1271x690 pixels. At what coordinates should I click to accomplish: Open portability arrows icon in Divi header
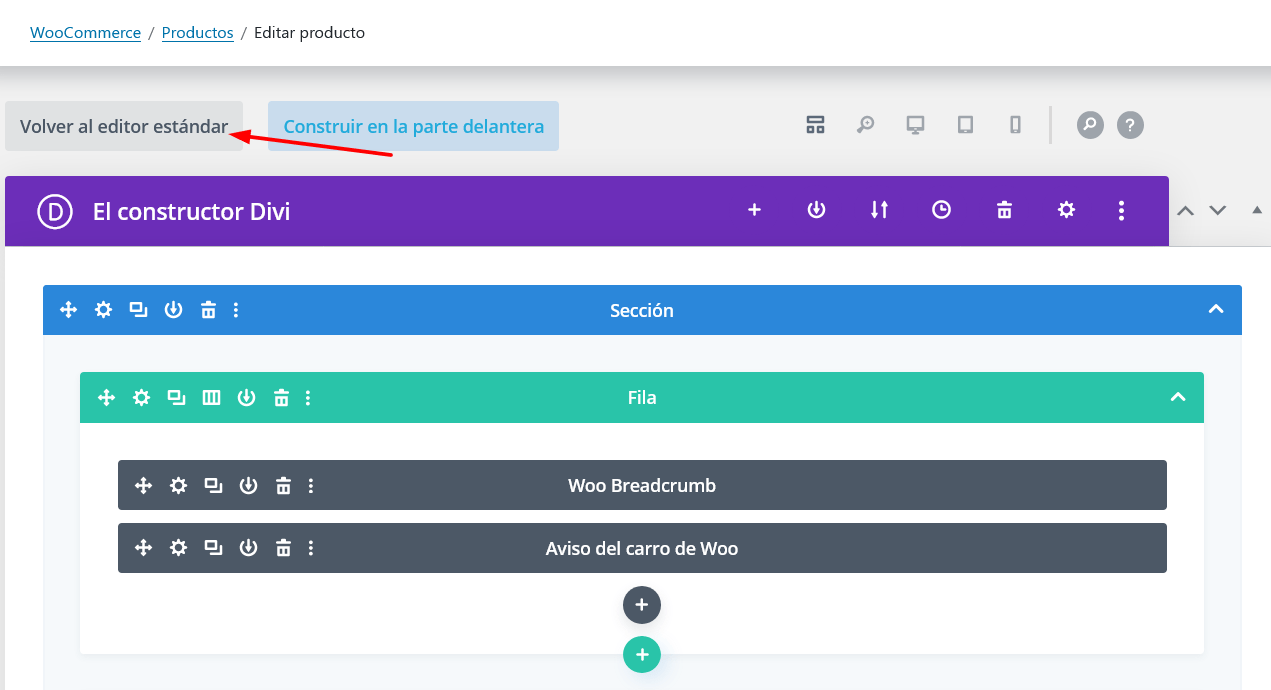[x=879, y=210]
